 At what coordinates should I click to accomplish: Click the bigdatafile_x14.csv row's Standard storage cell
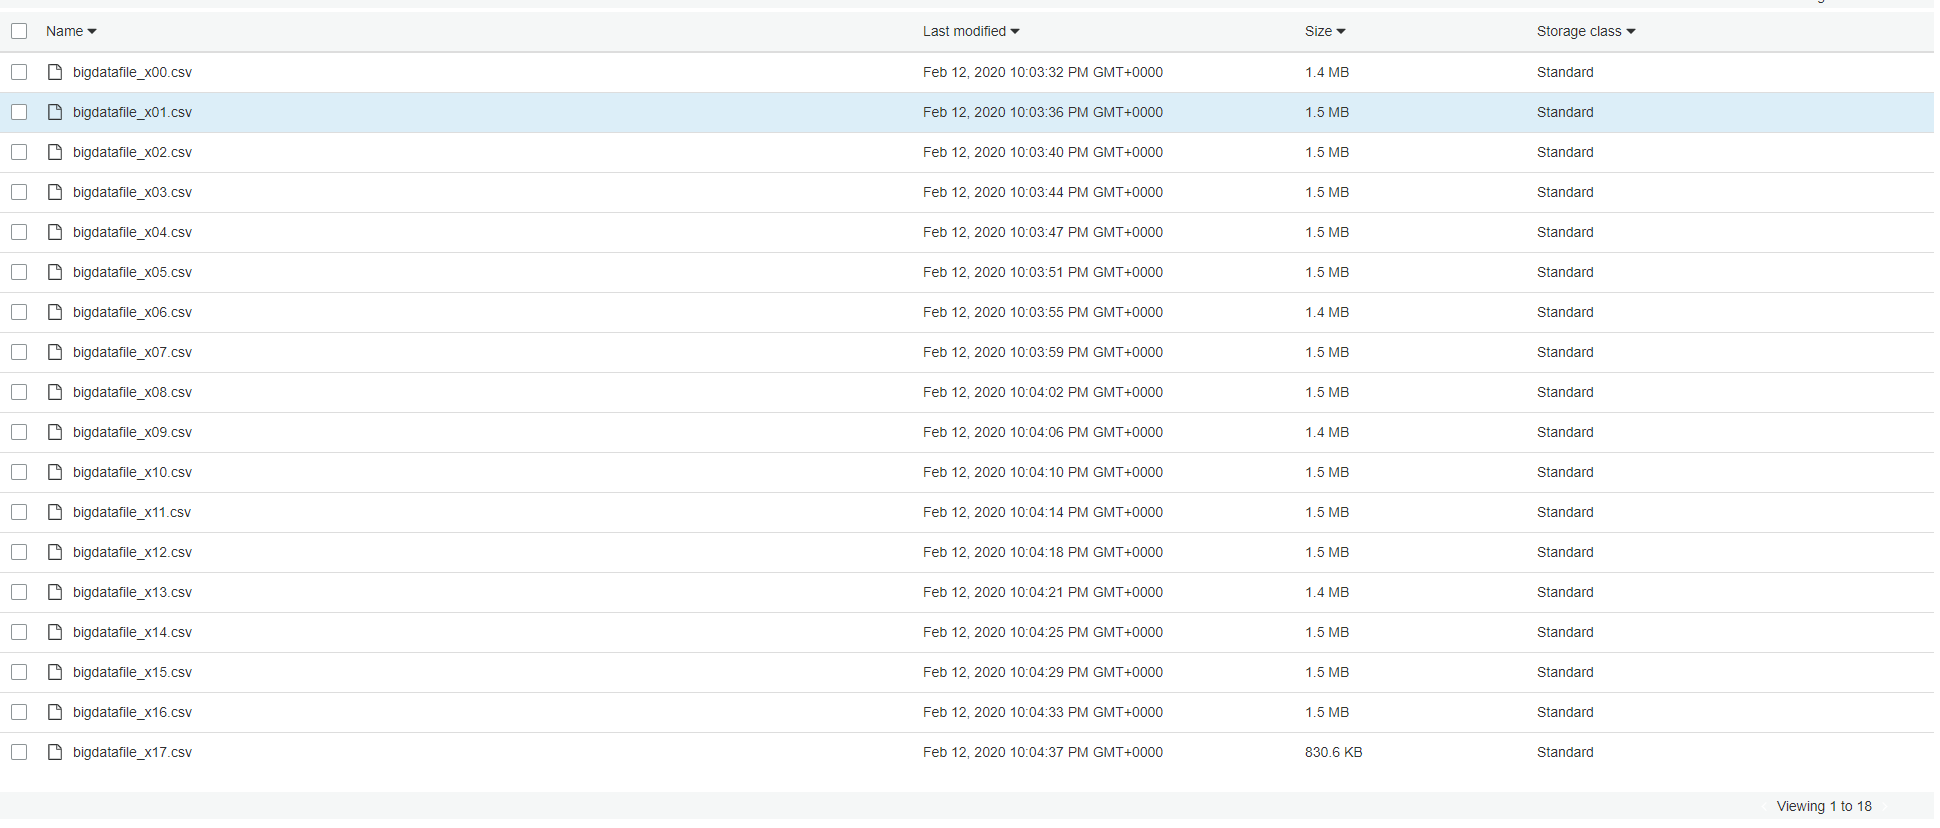point(1565,632)
